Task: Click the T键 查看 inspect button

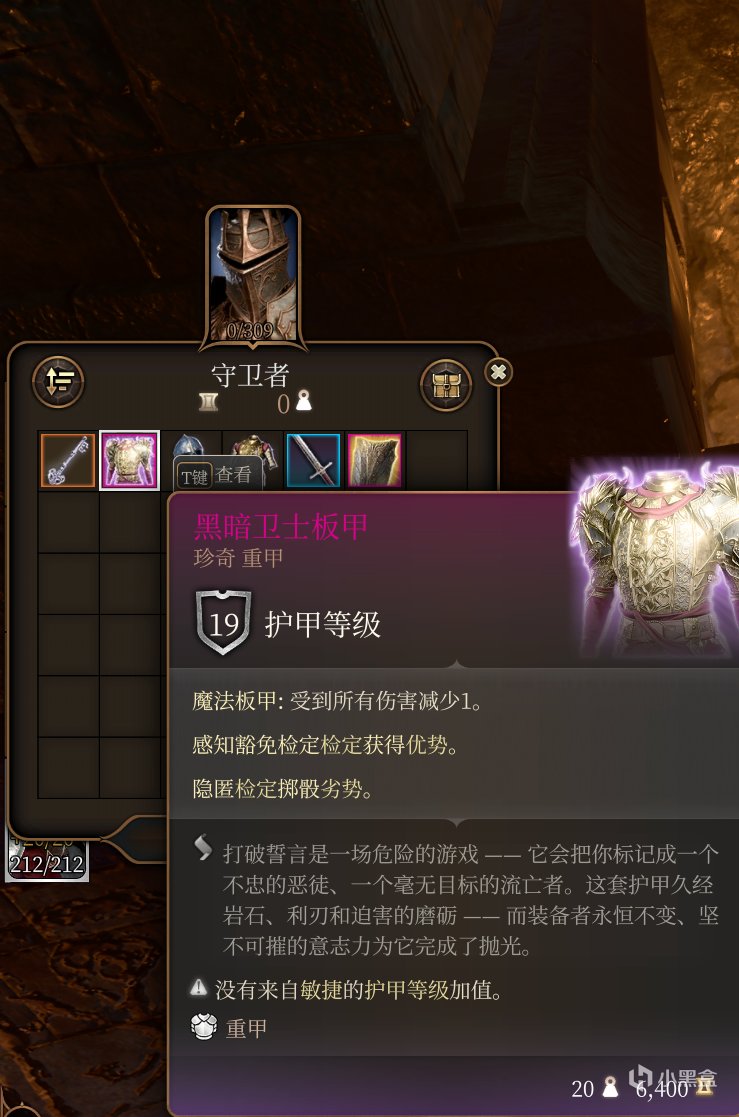Action: pos(216,475)
